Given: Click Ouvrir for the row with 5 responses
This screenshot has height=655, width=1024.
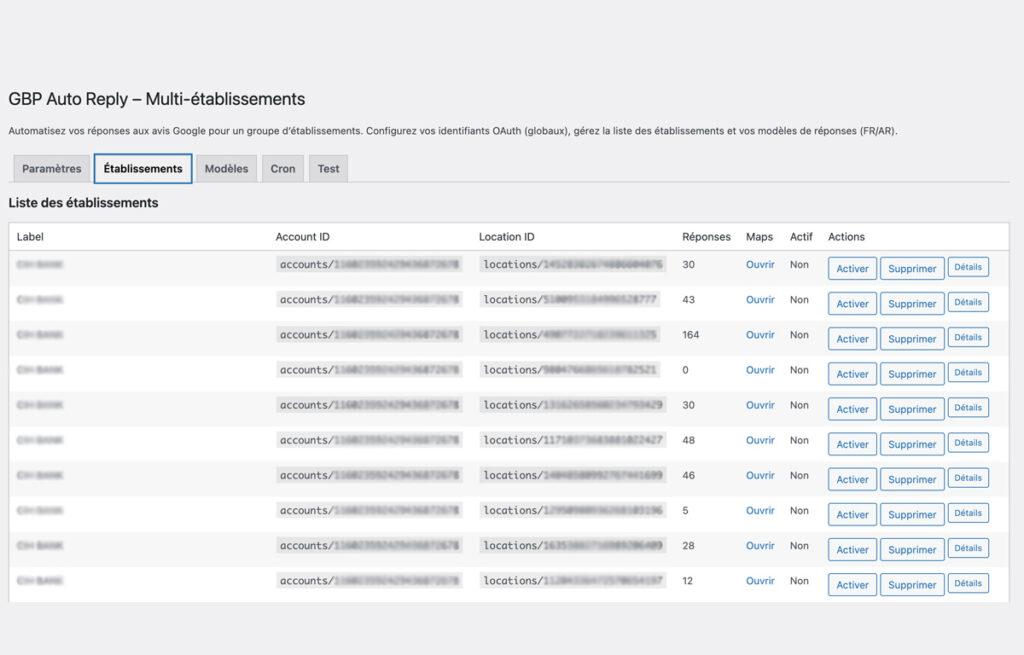Looking at the screenshot, I should point(760,511).
